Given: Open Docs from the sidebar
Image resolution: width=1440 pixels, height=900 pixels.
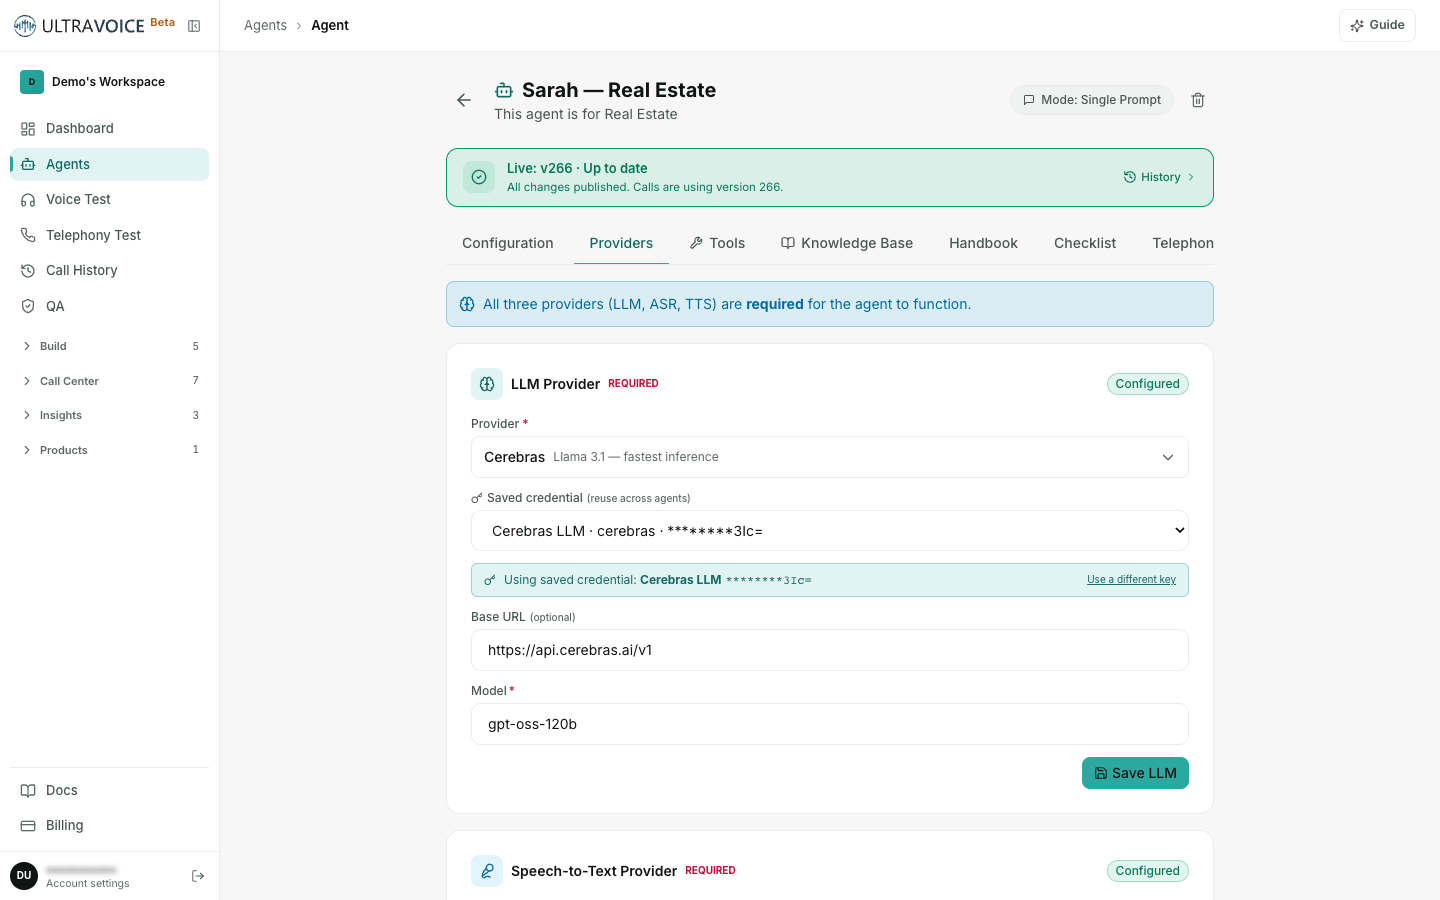Looking at the screenshot, I should 110,790.
